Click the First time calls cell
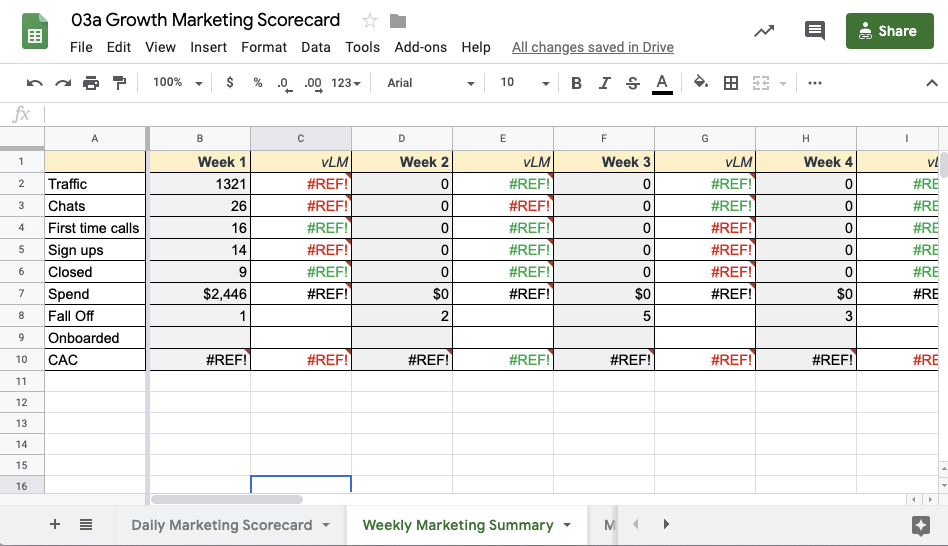This screenshot has width=948, height=546. pyautogui.click(x=95, y=228)
